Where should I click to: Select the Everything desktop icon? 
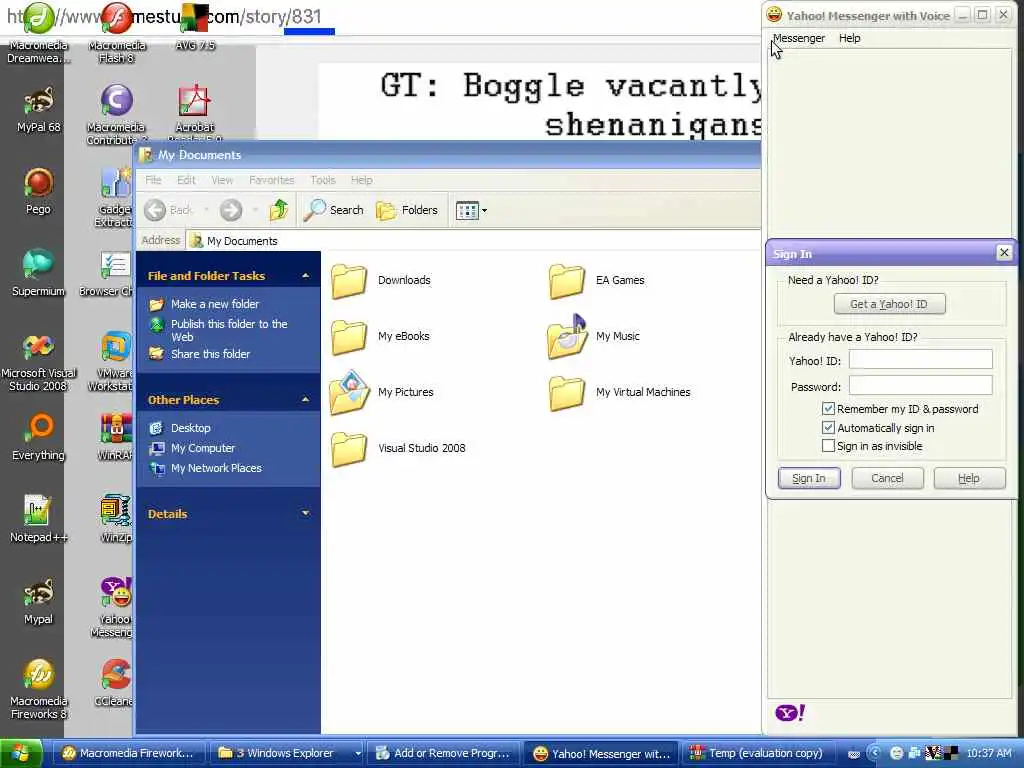pos(39,436)
